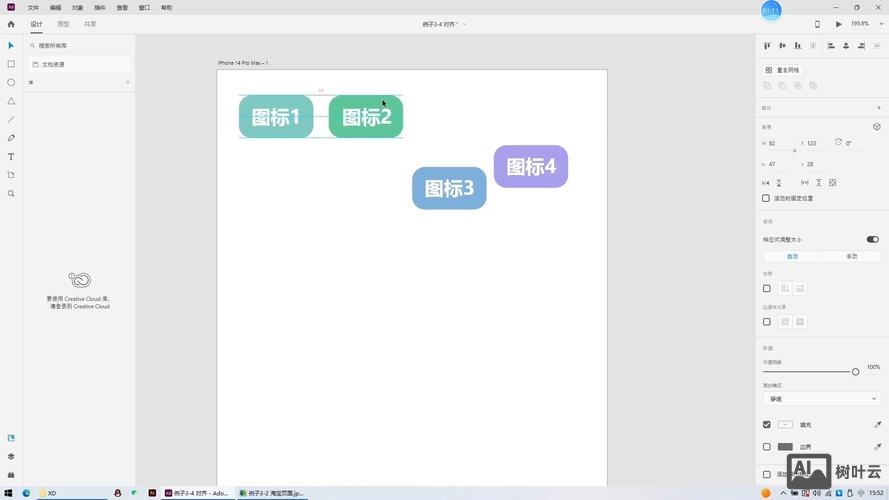
Task: Open the 文件 menu
Action: point(33,8)
